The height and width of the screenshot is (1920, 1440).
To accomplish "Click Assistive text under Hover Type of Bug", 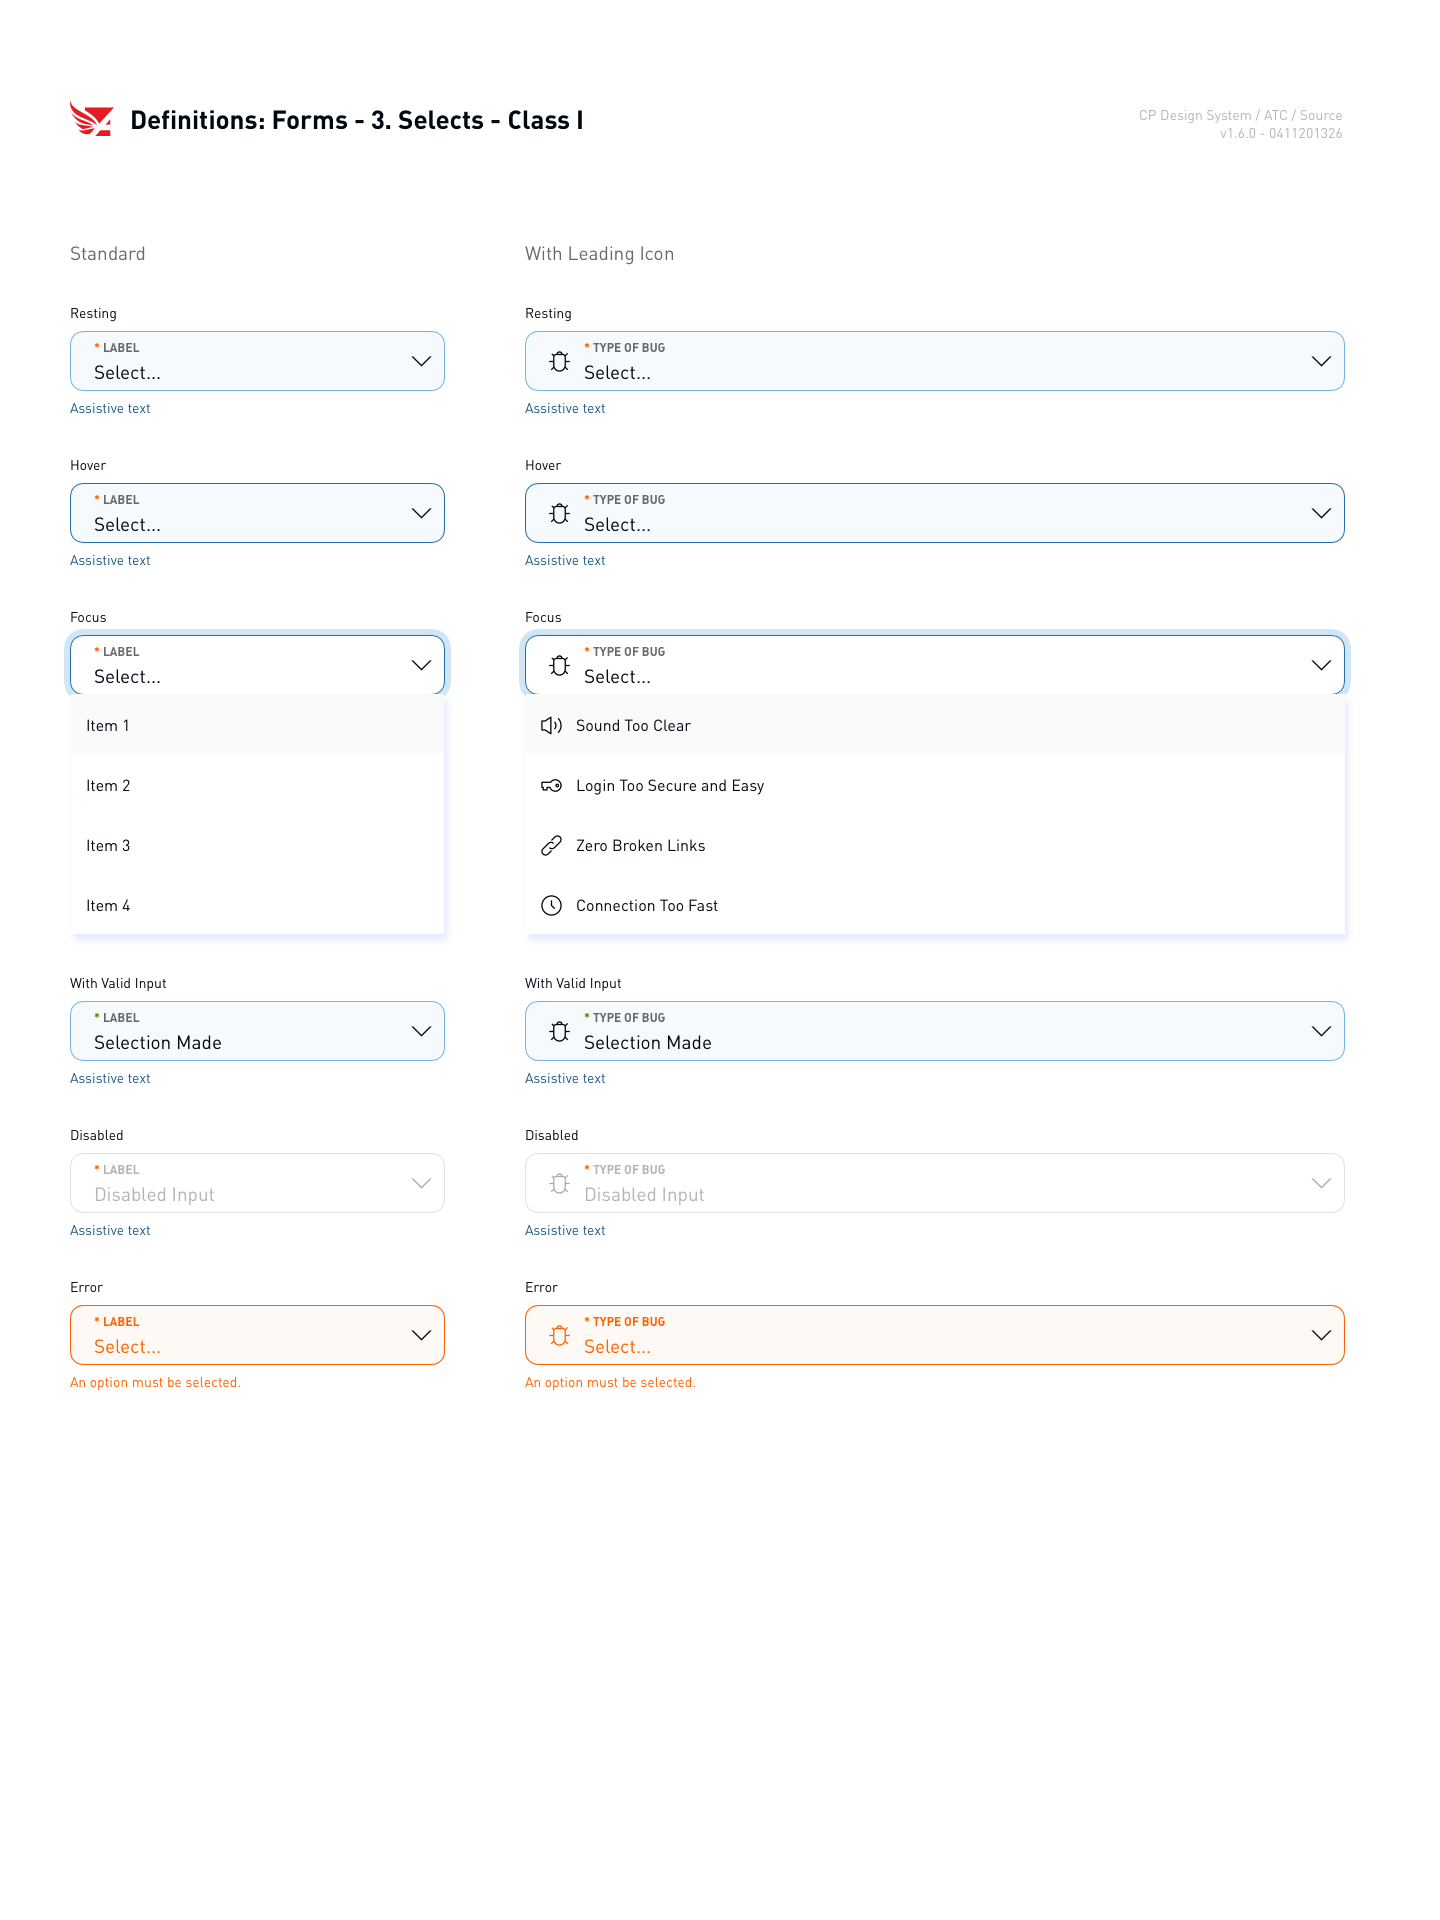I will pos(565,561).
